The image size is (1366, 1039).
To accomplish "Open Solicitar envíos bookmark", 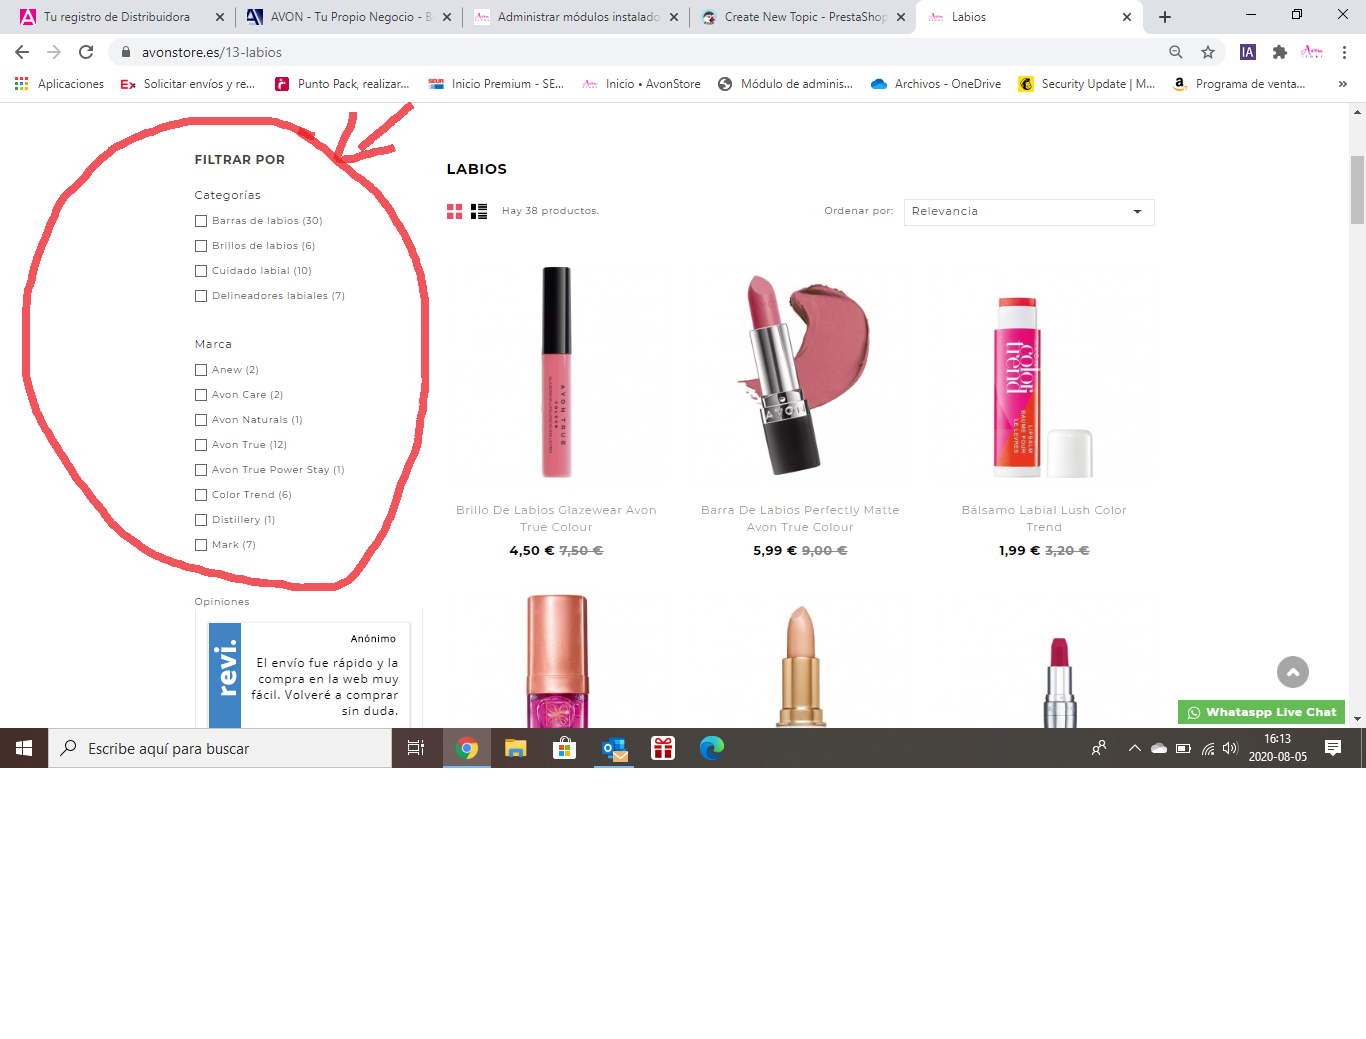I will pyautogui.click(x=188, y=84).
